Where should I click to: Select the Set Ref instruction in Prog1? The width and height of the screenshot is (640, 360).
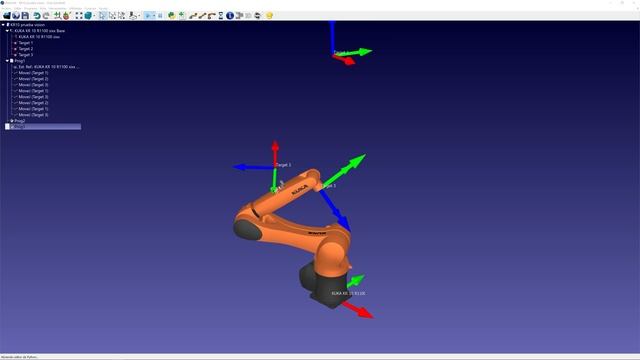pyautogui.click(x=49, y=67)
